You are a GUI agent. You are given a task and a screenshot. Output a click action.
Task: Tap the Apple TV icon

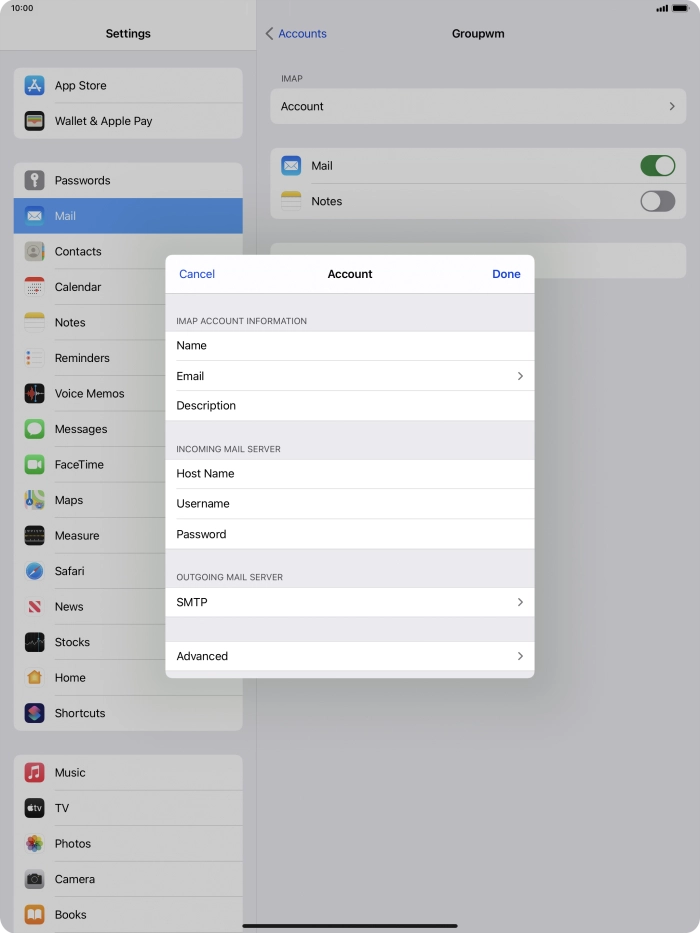point(35,808)
